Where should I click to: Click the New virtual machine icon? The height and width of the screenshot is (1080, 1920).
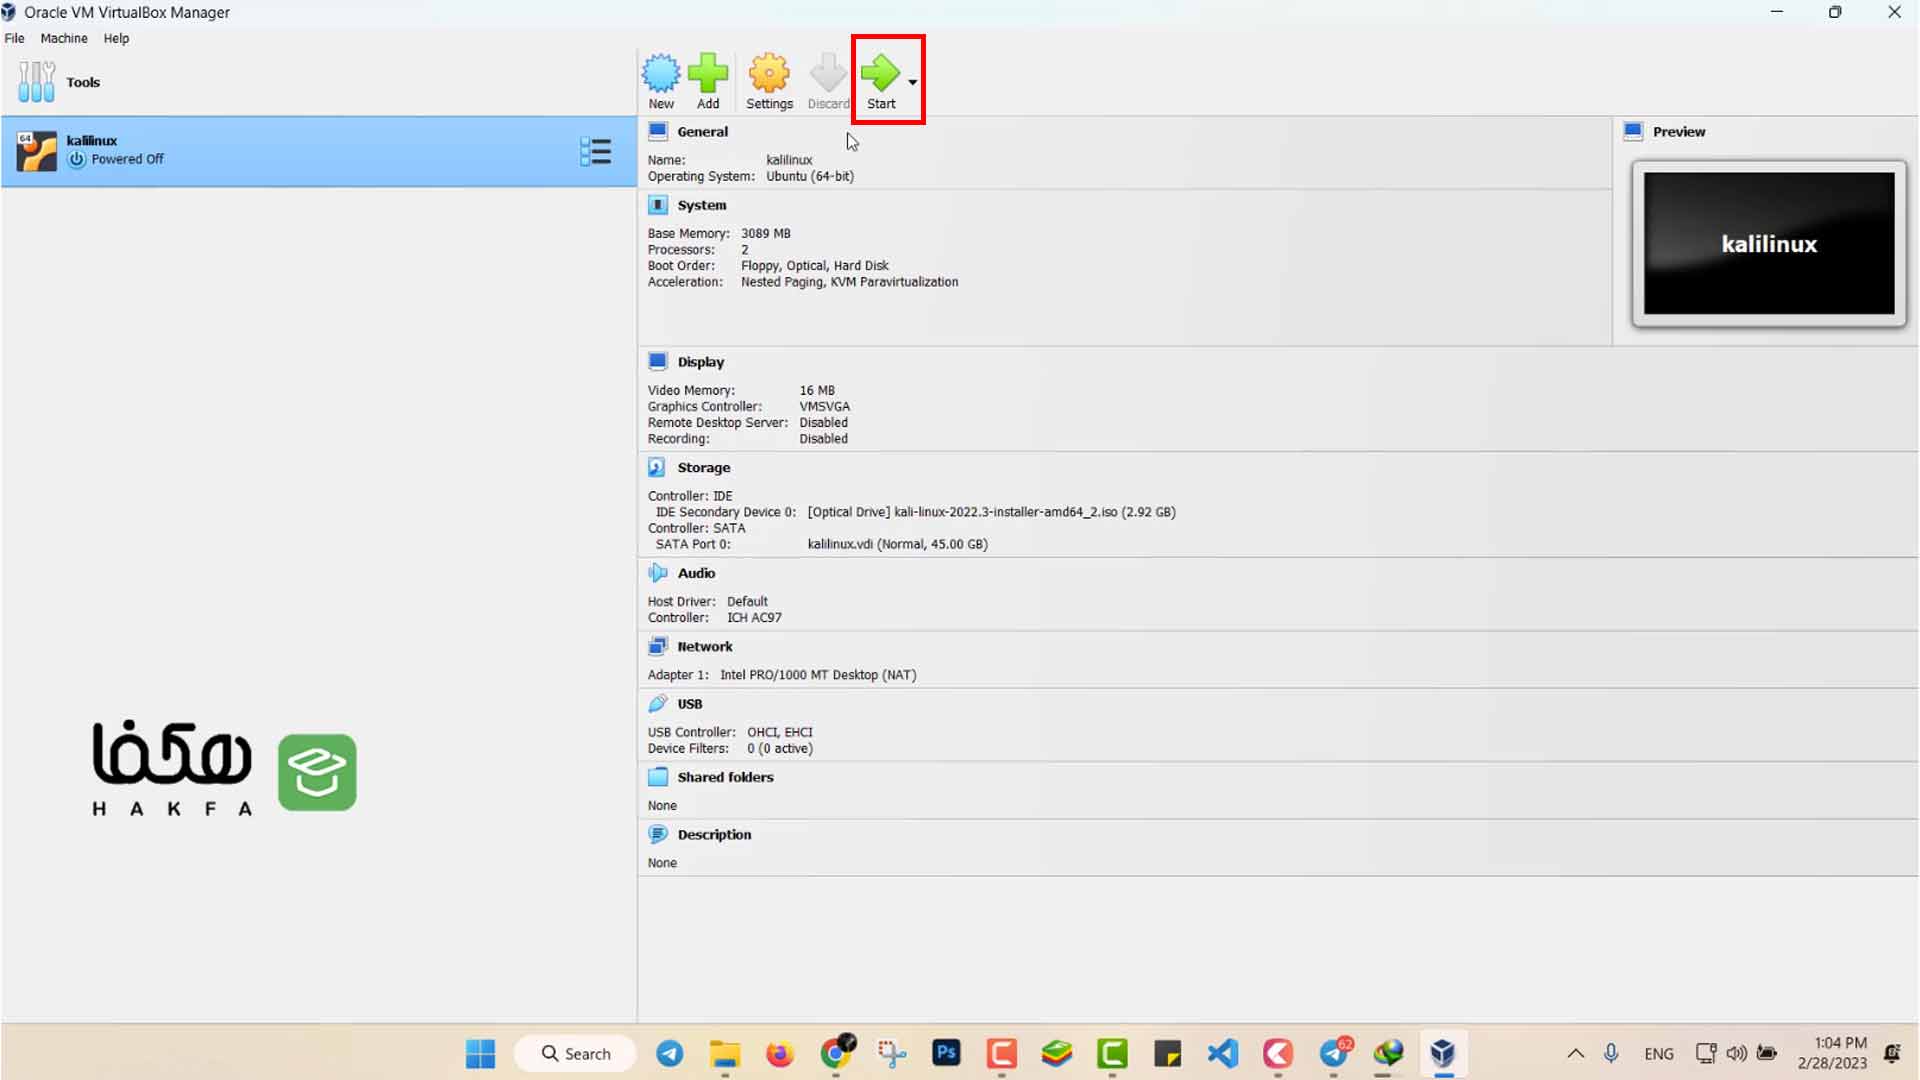tap(660, 73)
